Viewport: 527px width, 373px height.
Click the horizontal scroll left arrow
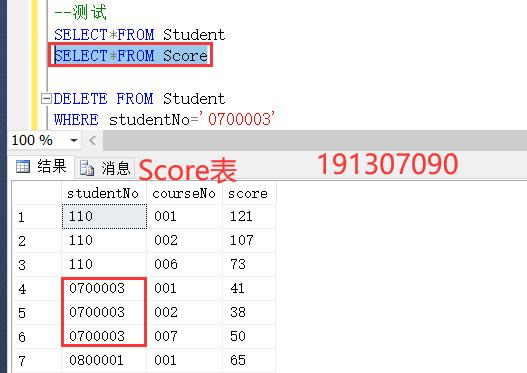point(93,140)
